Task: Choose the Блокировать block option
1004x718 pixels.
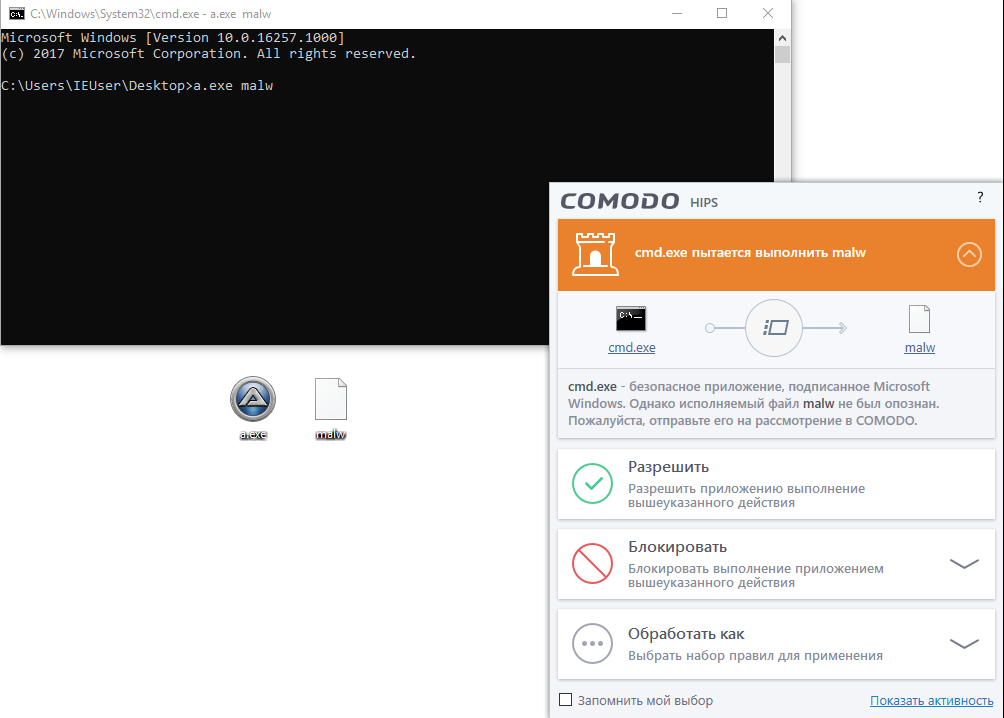Action: pyautogui.click(x=776, y=564)
